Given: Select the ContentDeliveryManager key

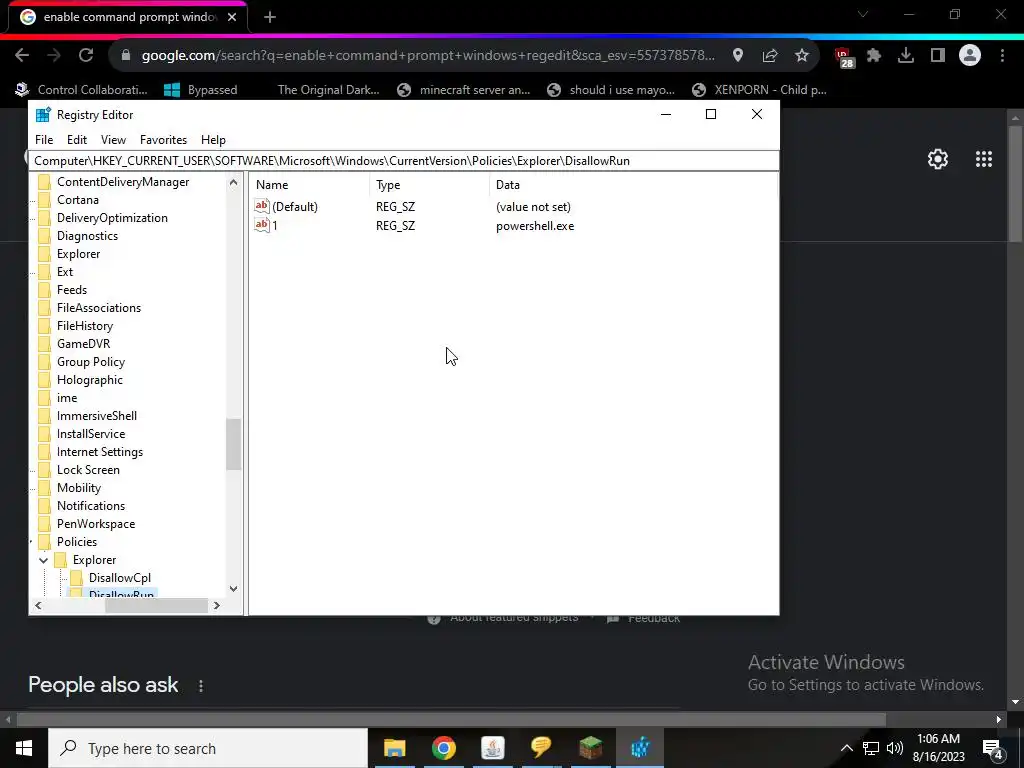Looking at the screenshot, I should point(123,182).
